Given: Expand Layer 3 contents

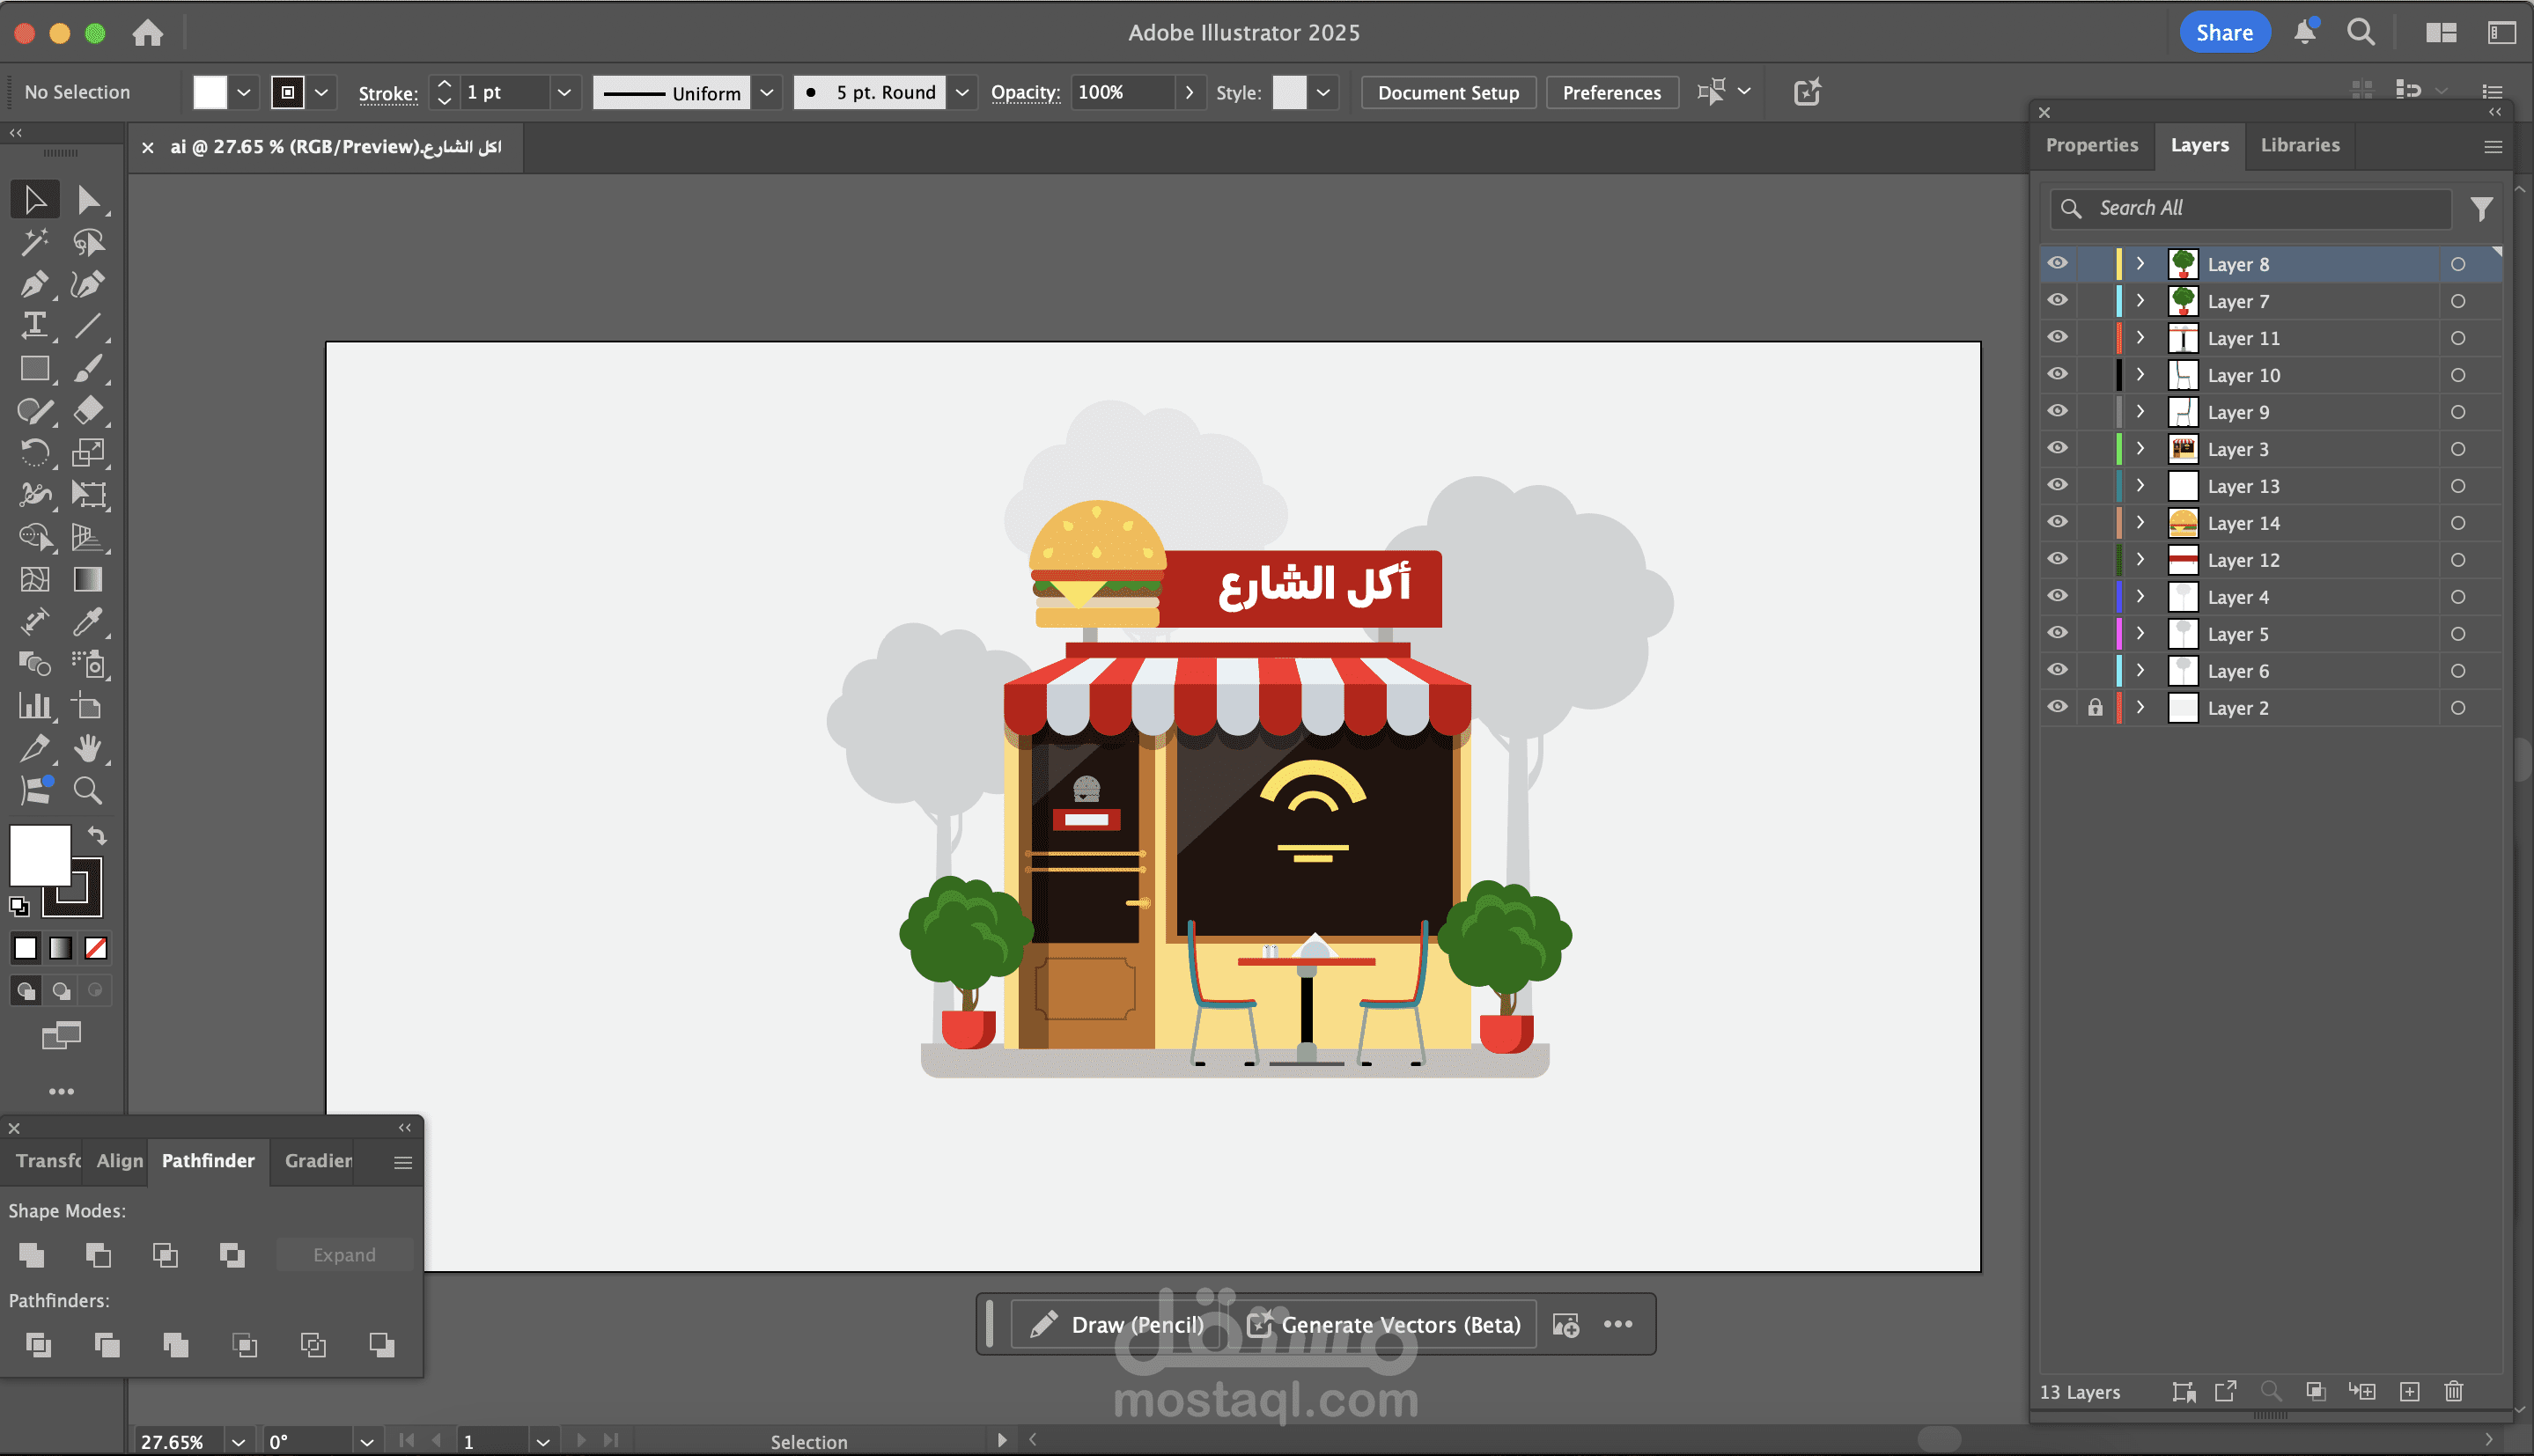Looking at the screenshot, I should (x=2140, y=449).
